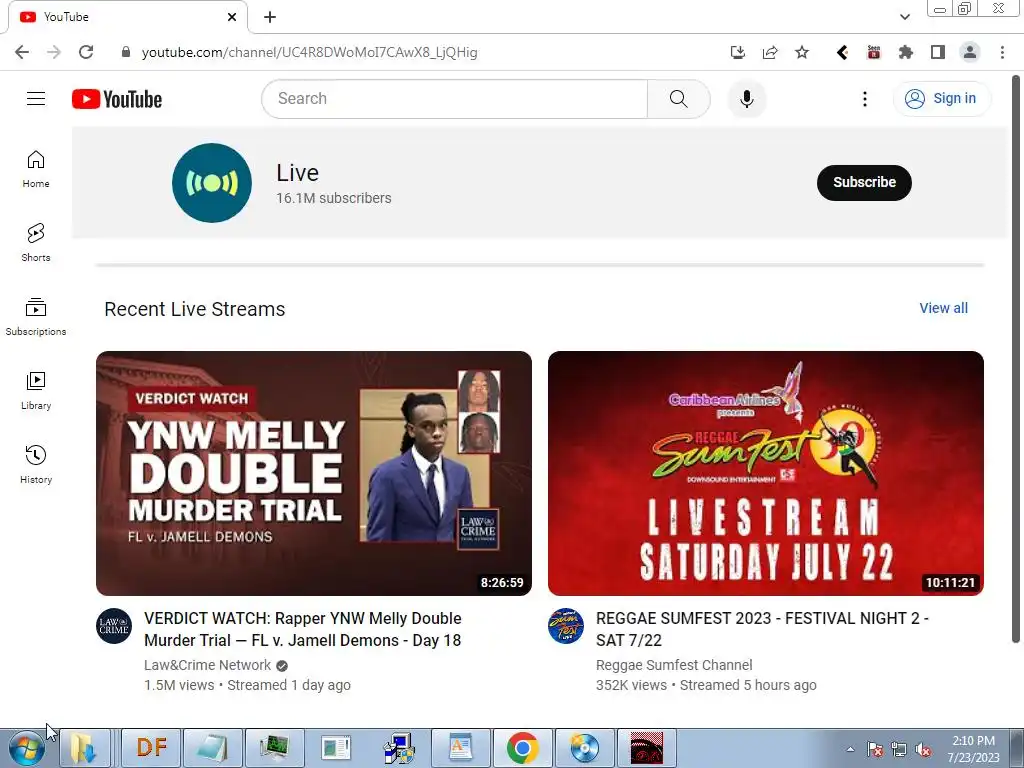Click Law&Crime Network channel avatar

[114, 626]
